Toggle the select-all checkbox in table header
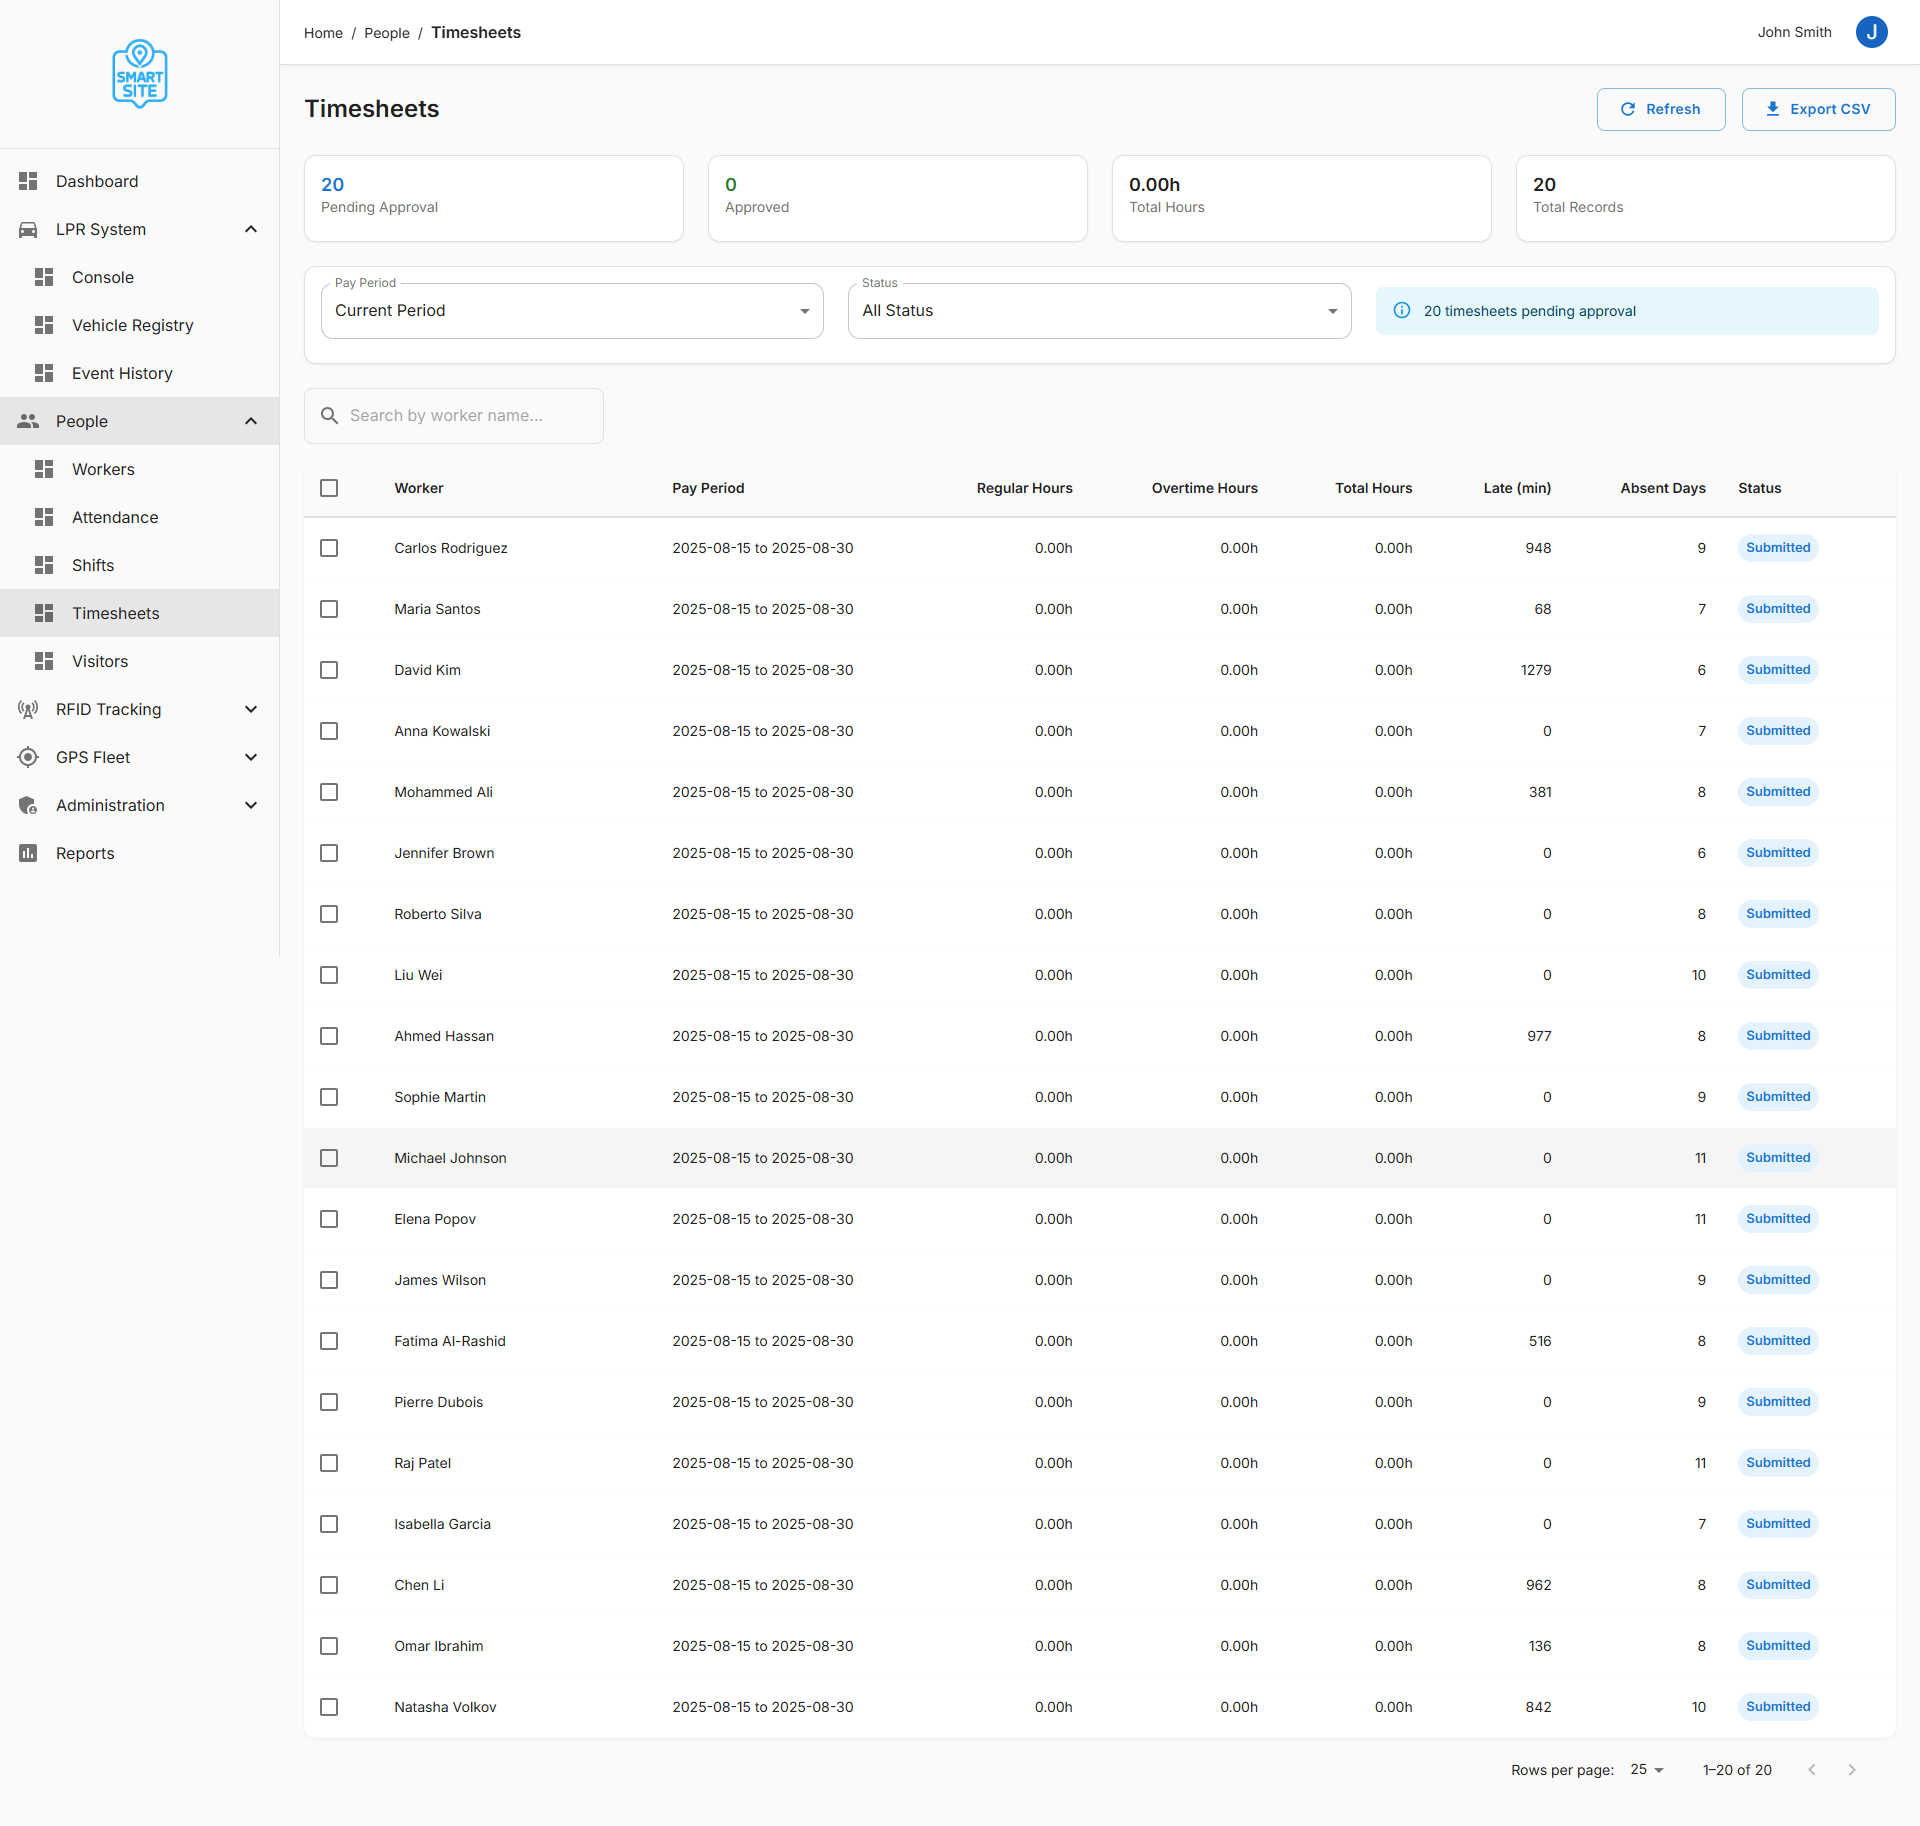 [x=329, y=488]
